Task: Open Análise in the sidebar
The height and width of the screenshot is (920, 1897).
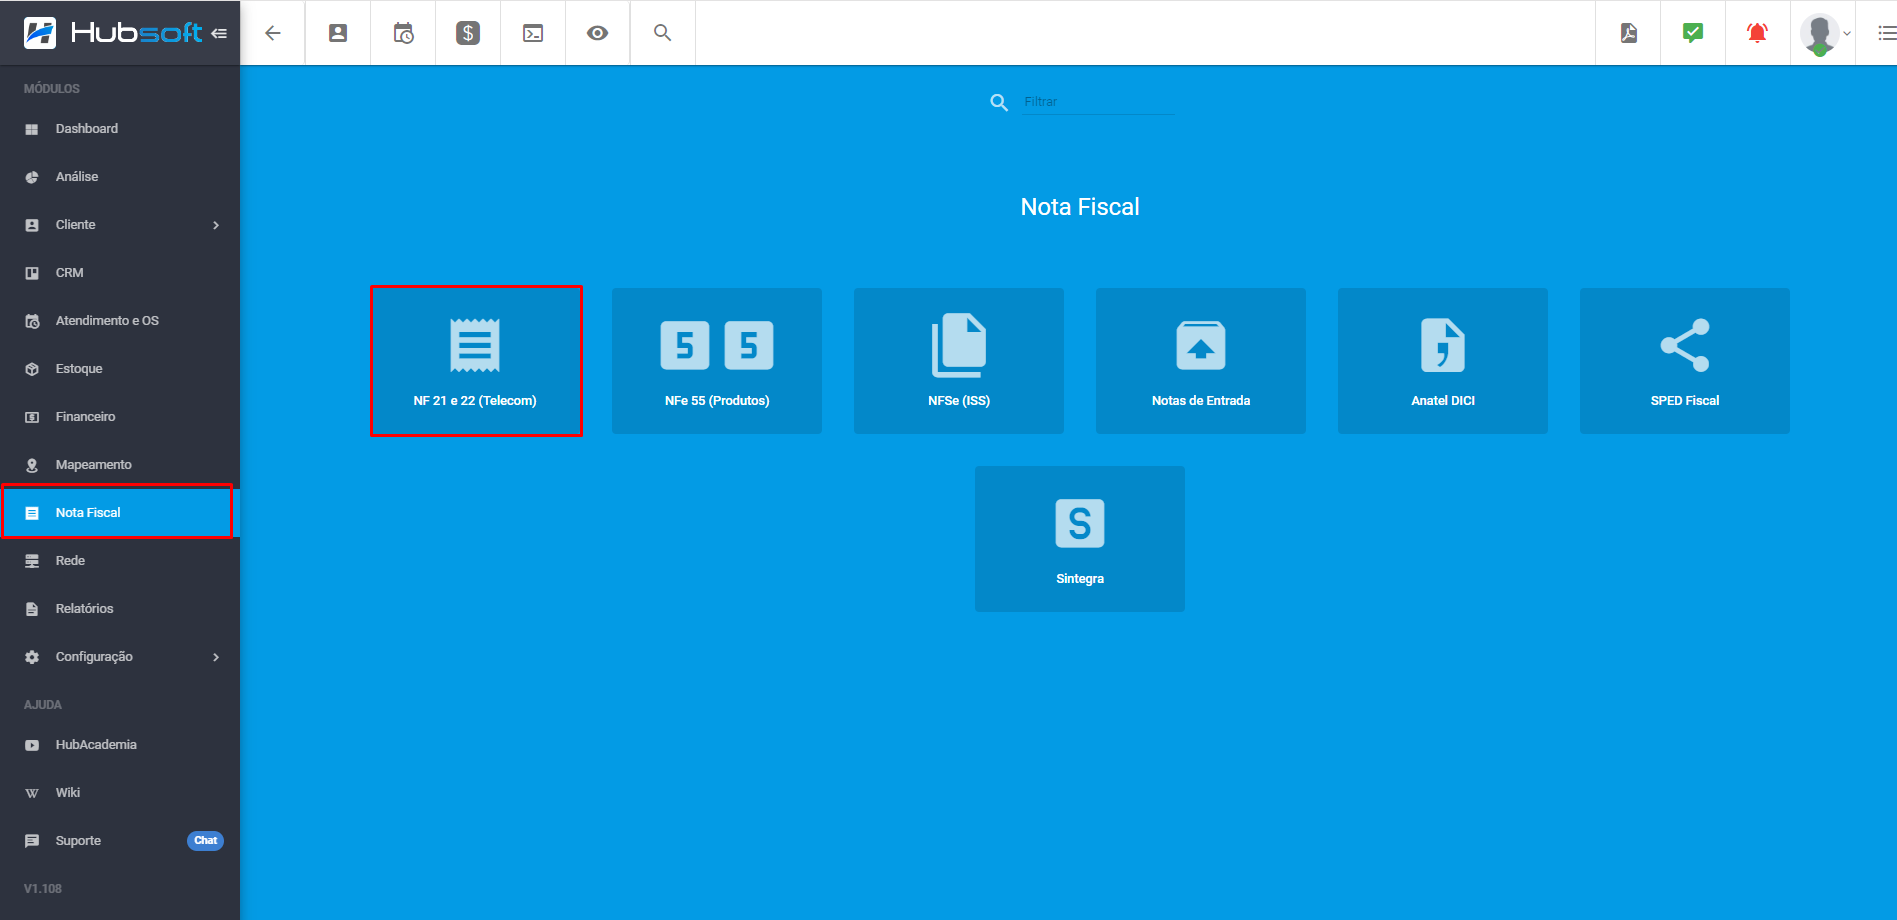Action: (x=120, y=177)
